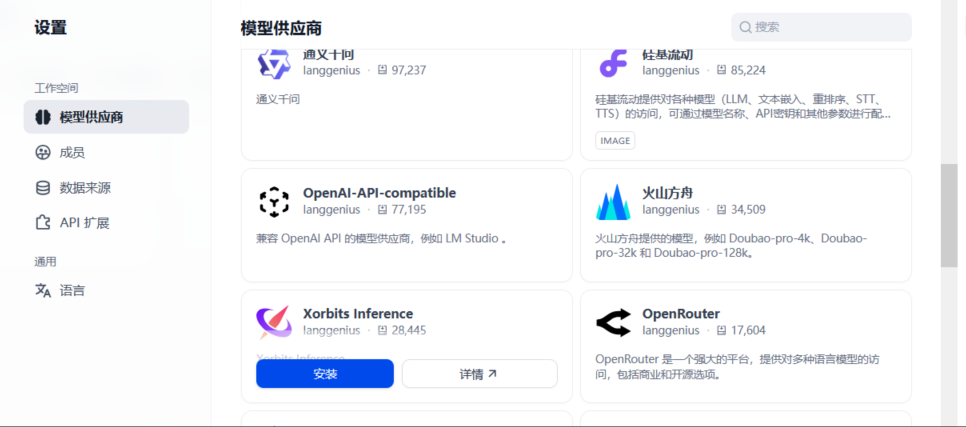Click the database icon beside 数据来源
966x427 pixels.
43,188
